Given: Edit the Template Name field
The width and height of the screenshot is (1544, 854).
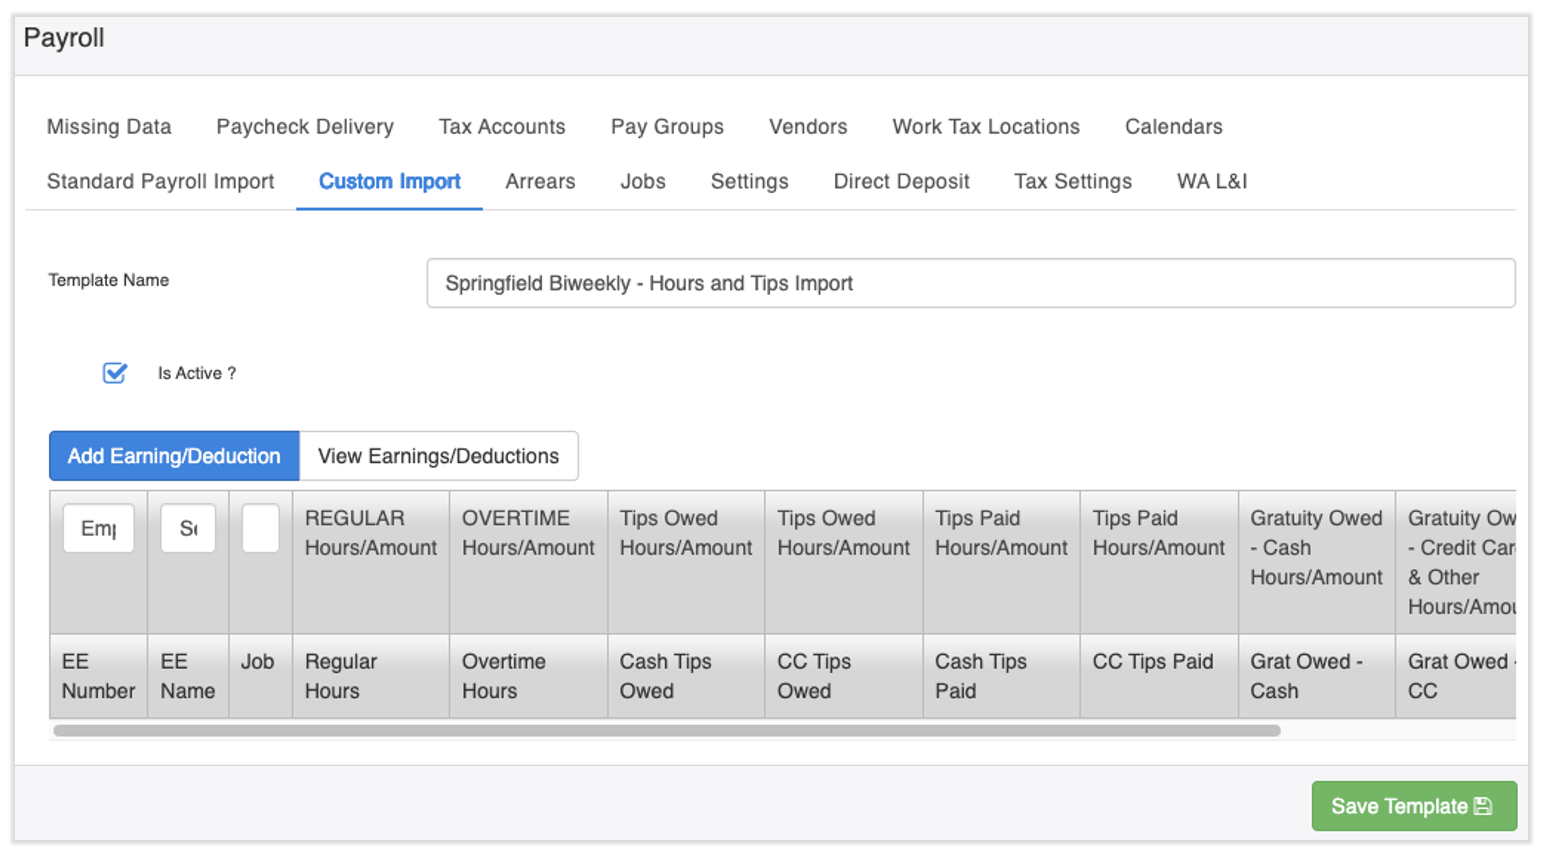Looking at the screenshot, I should pyautogui.click(x=969, y=283).
